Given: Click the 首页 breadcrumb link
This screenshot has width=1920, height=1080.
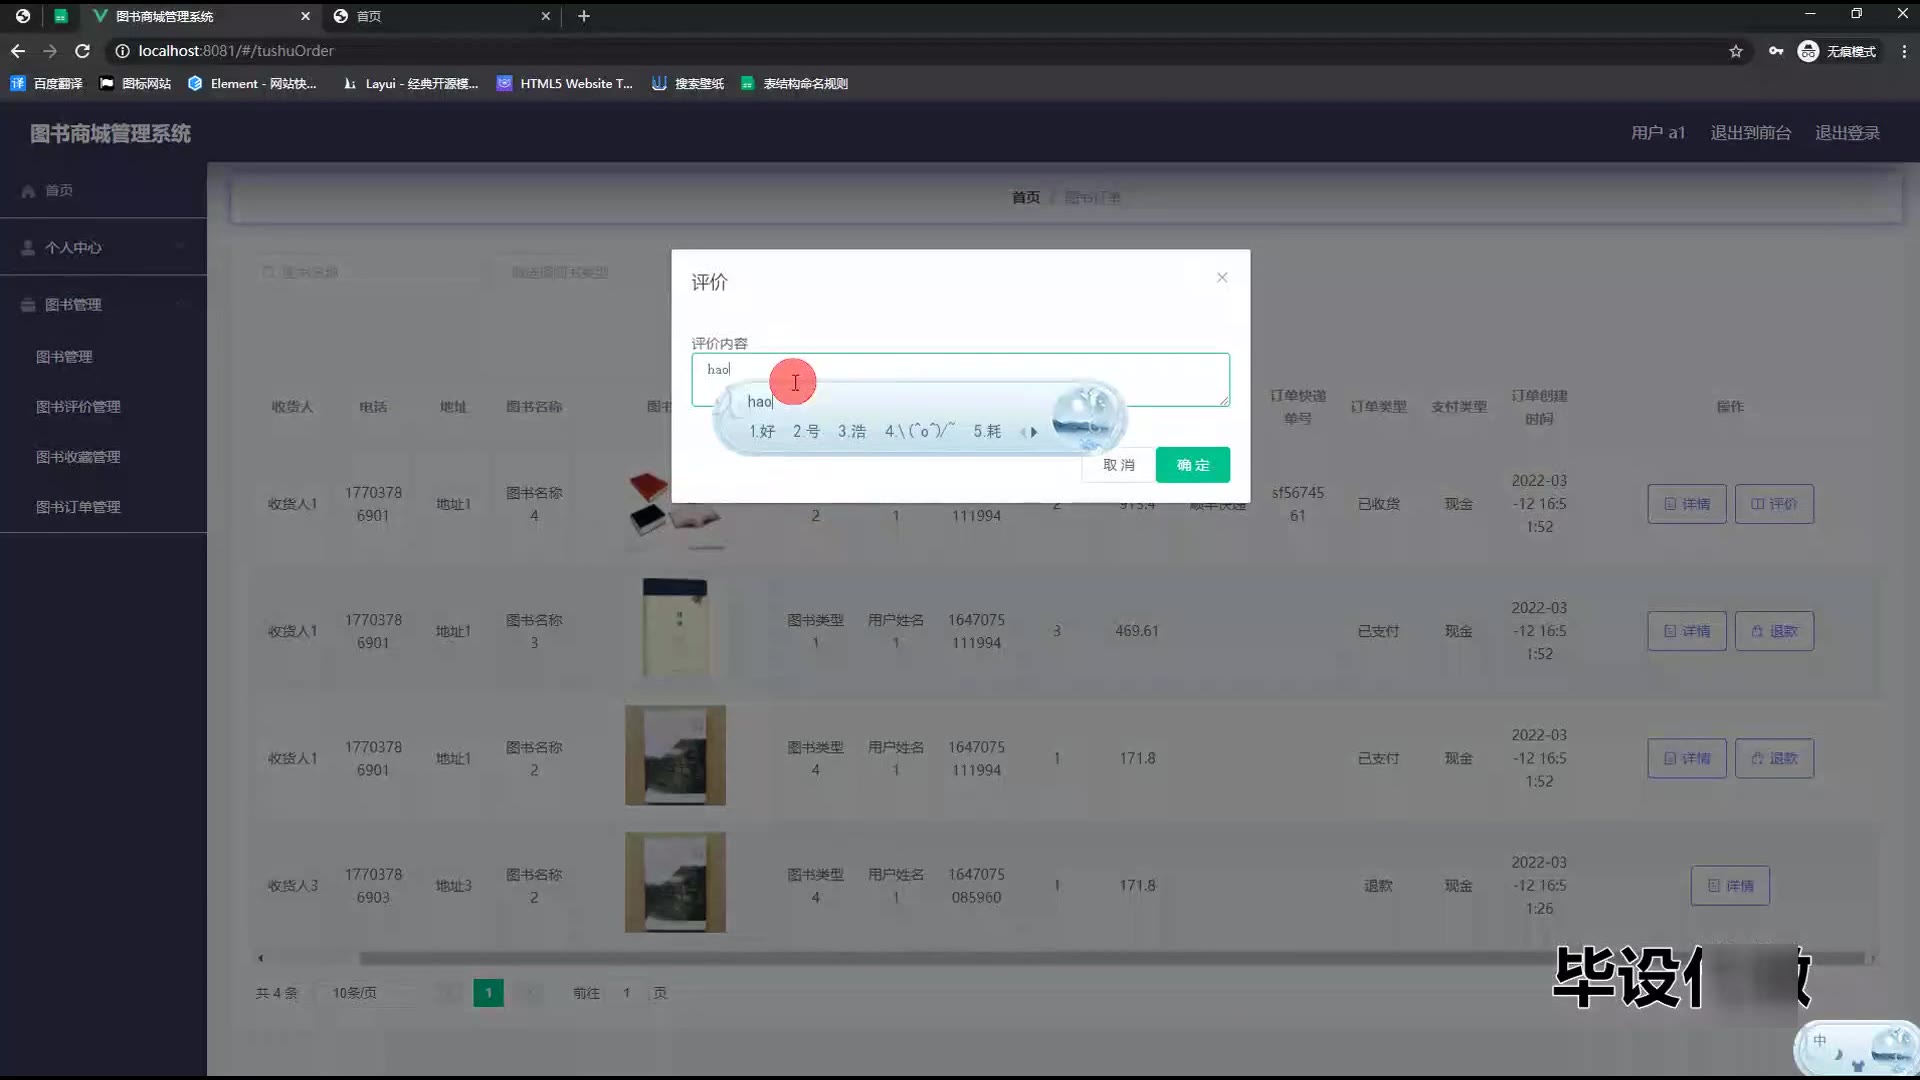Looking at the screenshot, I should click(x=1025, y=198).
